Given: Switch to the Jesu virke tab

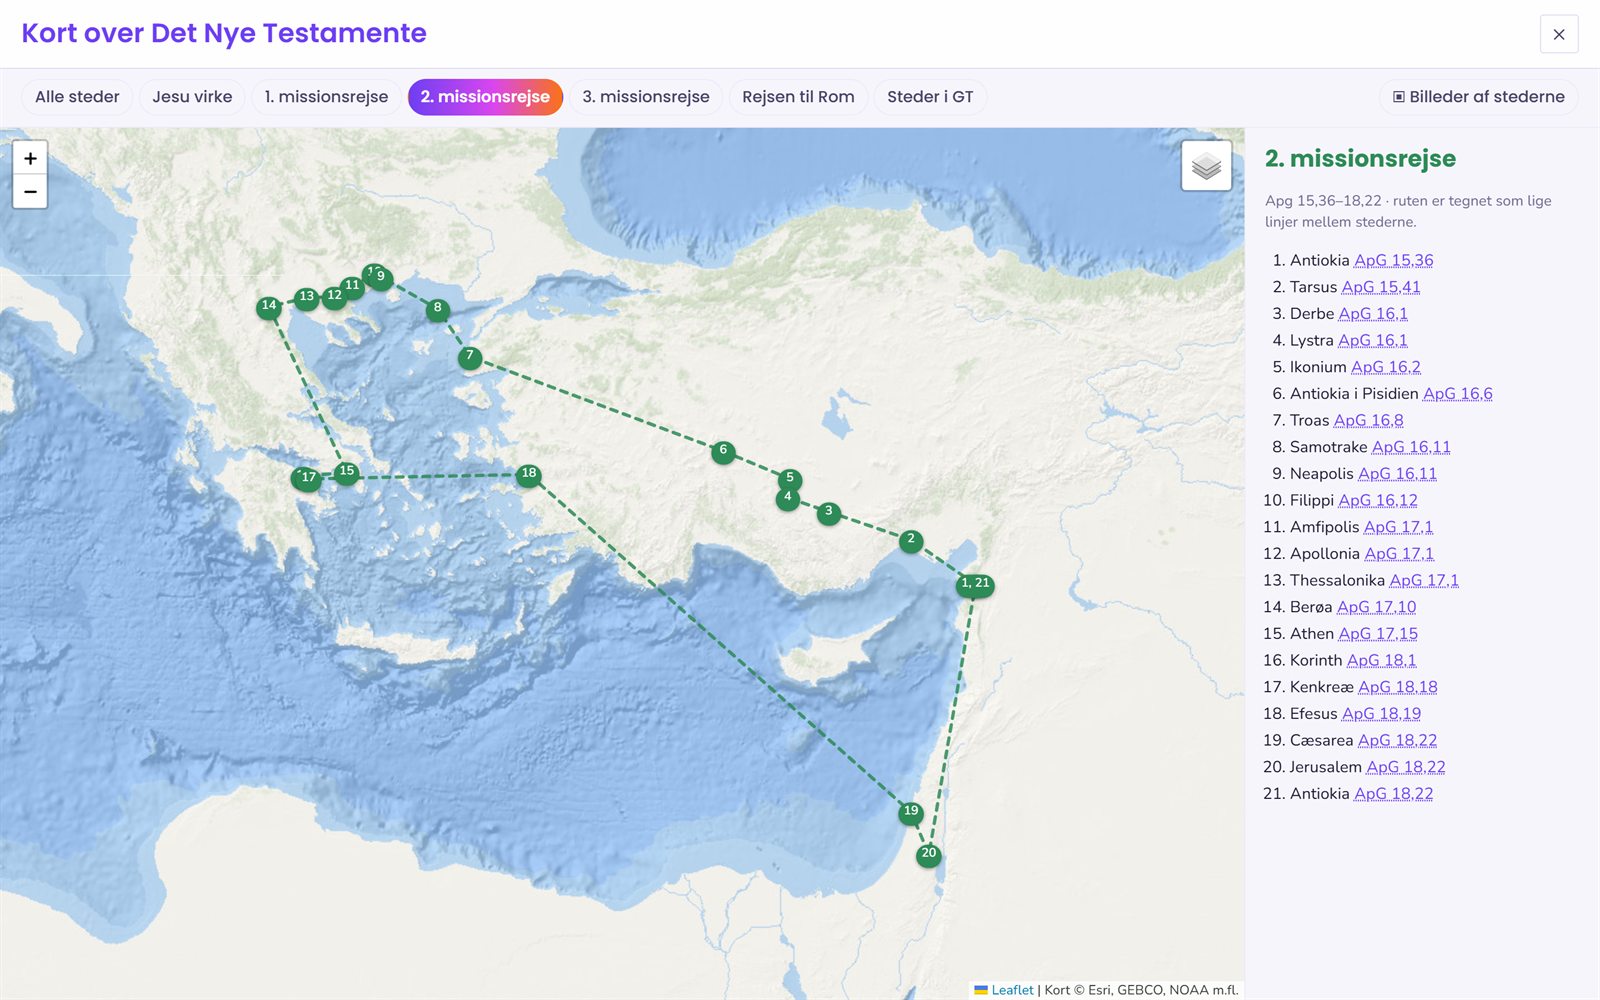Looking at the screenshot, I should pos(192,97).
